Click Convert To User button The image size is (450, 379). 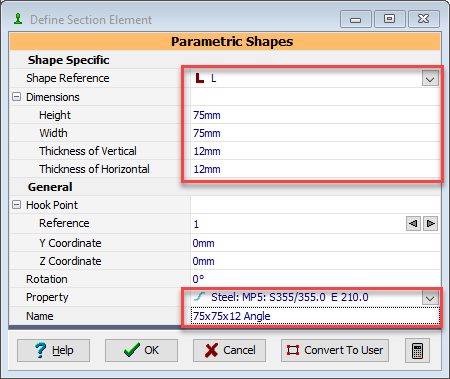[x=335, y=350]
